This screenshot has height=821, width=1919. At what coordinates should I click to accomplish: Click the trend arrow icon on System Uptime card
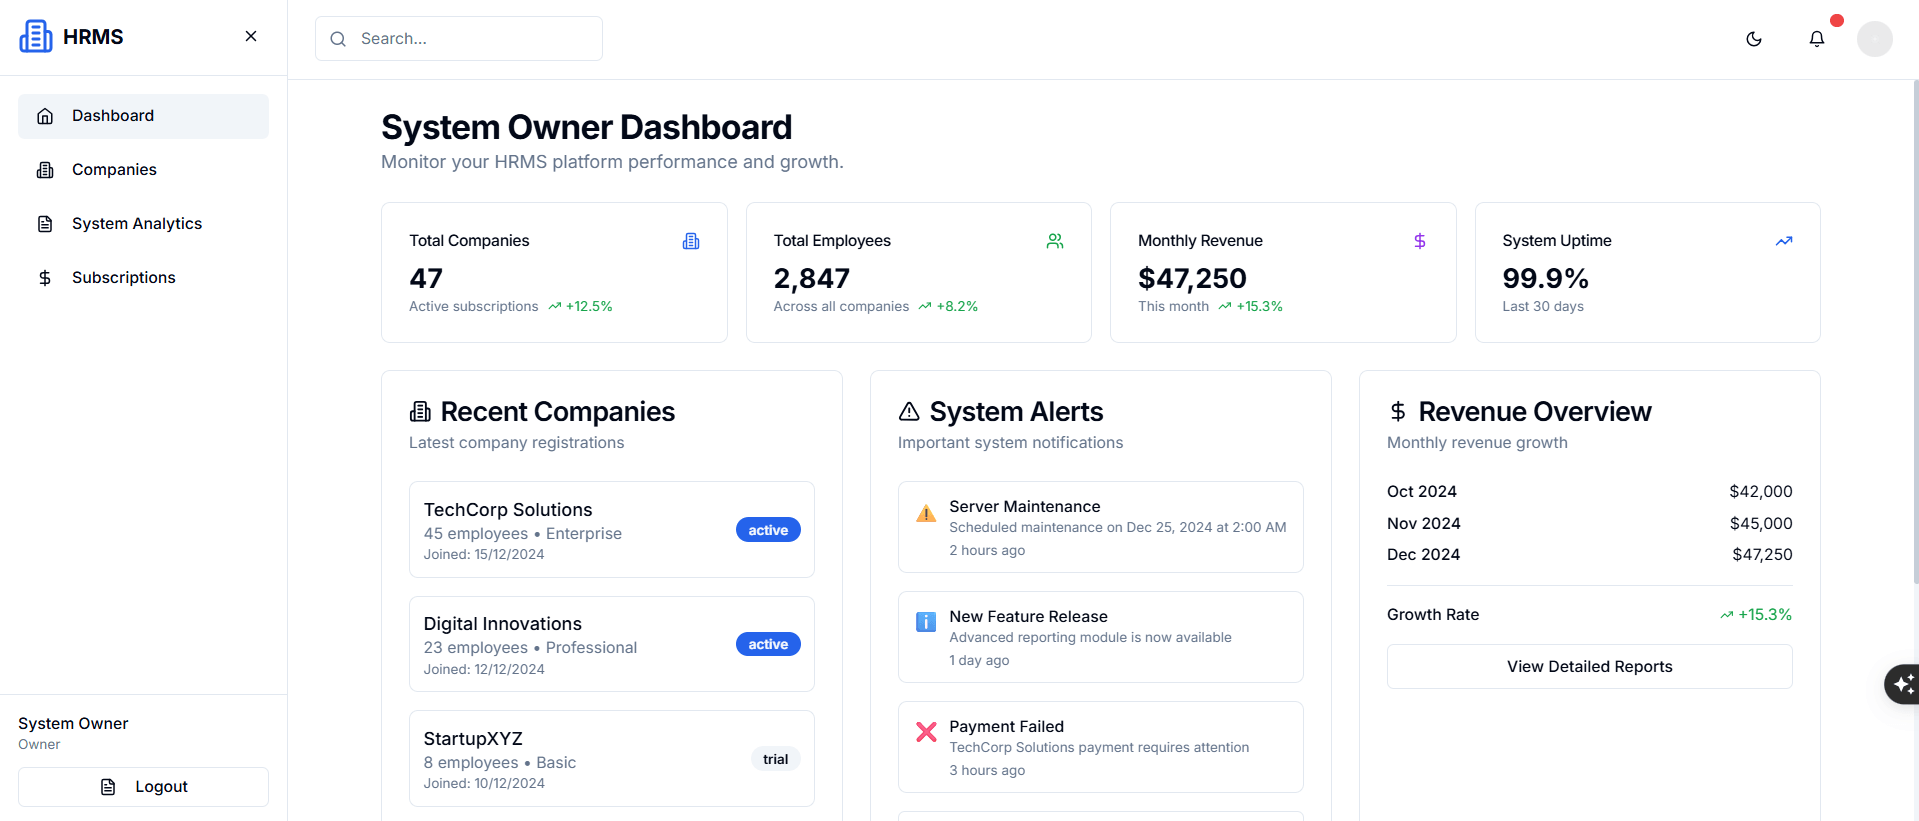click(x=1783, y=241)
